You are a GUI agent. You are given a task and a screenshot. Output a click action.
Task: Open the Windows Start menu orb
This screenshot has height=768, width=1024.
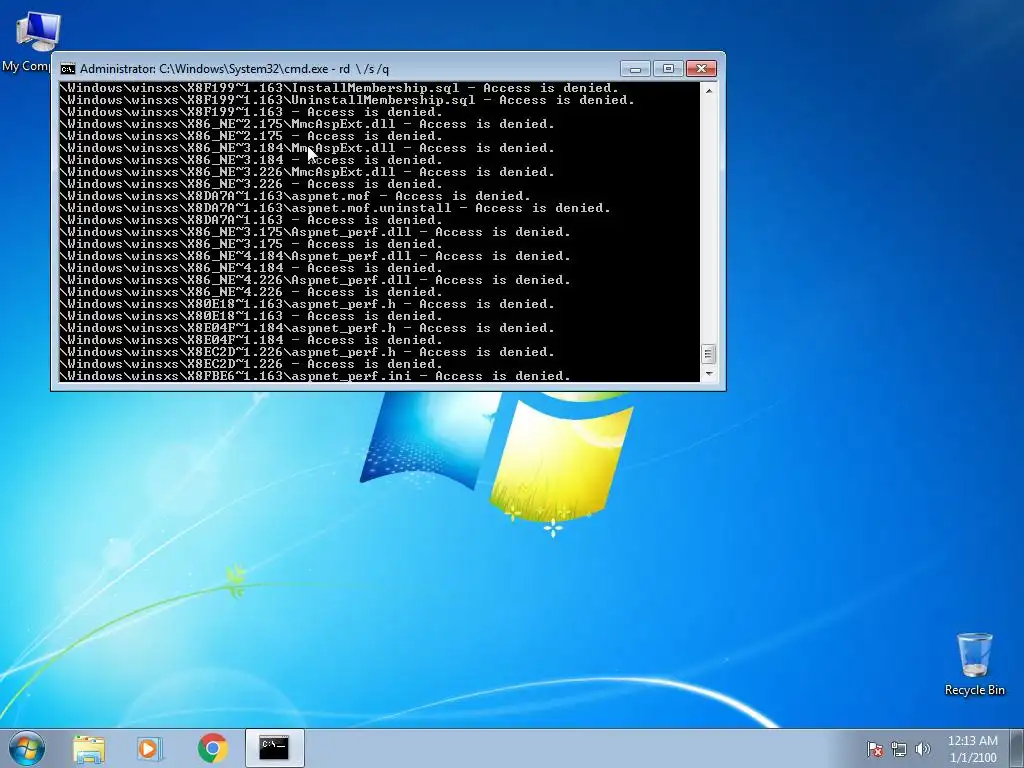coord(26,748)
